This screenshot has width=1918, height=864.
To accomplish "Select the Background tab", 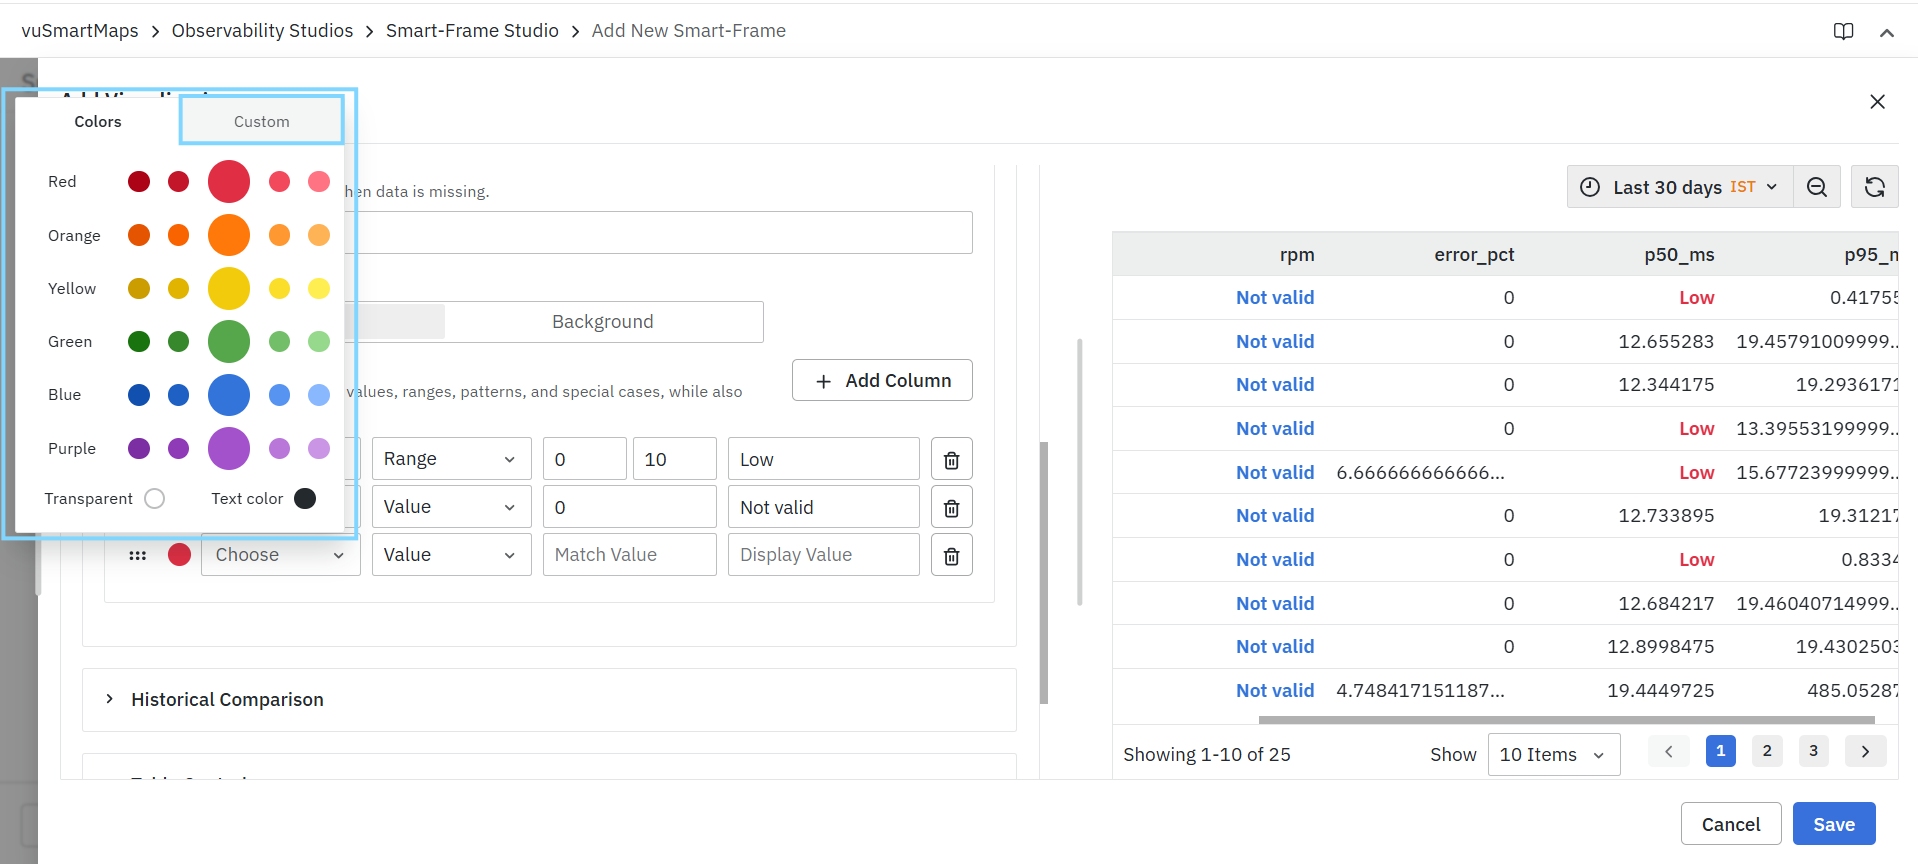I will [x=603, y=322].
